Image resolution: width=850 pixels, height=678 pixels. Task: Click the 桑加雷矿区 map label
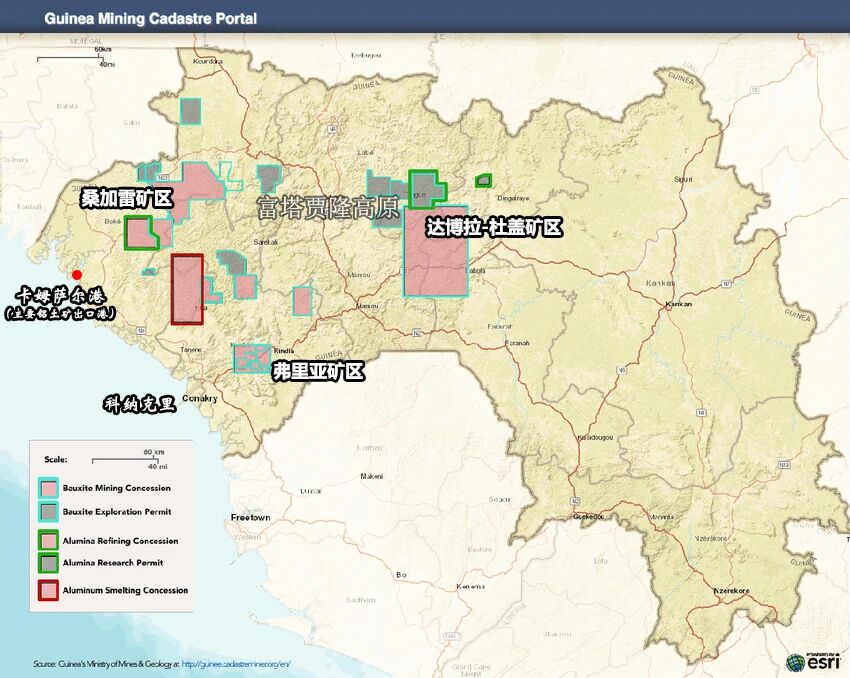point(126,199)
